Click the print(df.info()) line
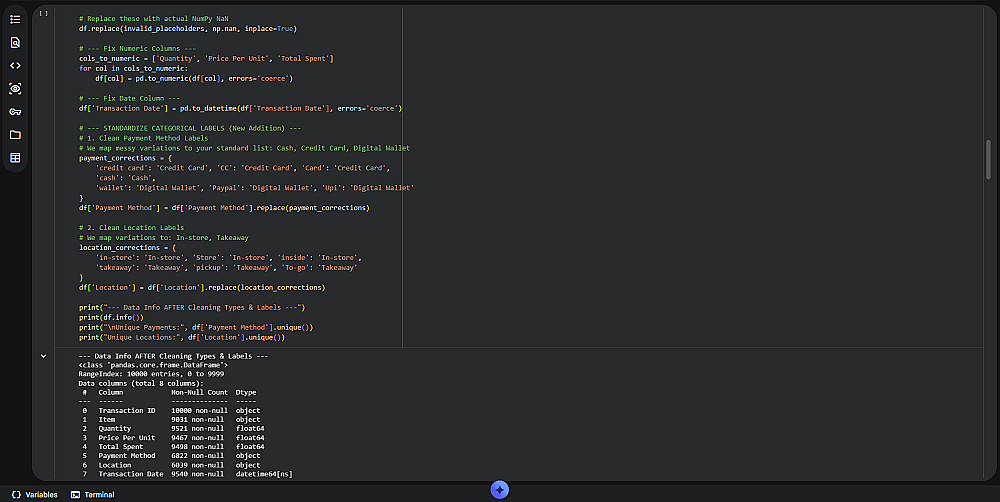Viewport: 1000px width, 502px height. (x=112, y=317)
